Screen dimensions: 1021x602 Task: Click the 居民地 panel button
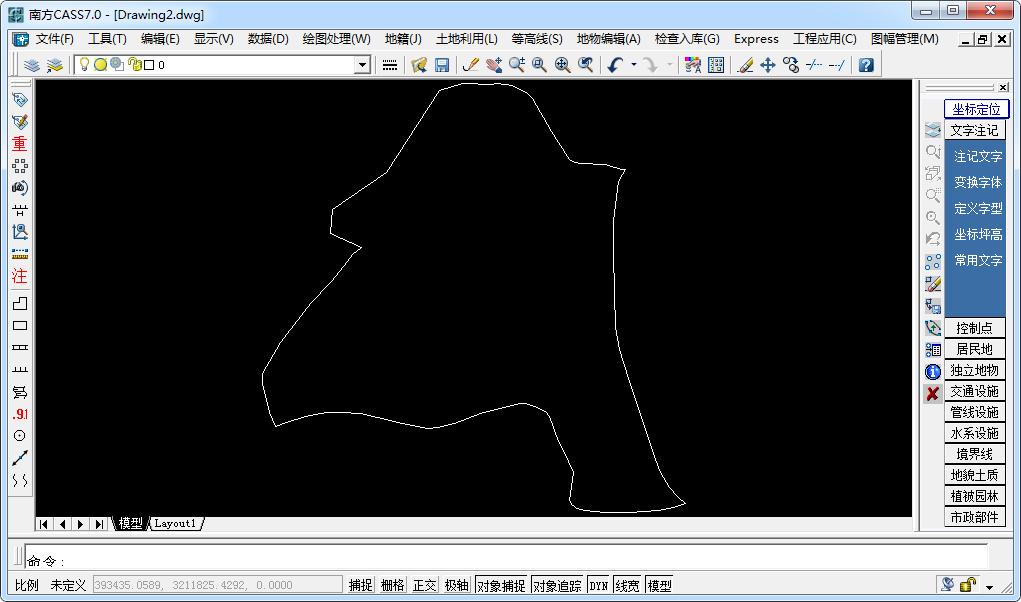[x=974, y=349]
